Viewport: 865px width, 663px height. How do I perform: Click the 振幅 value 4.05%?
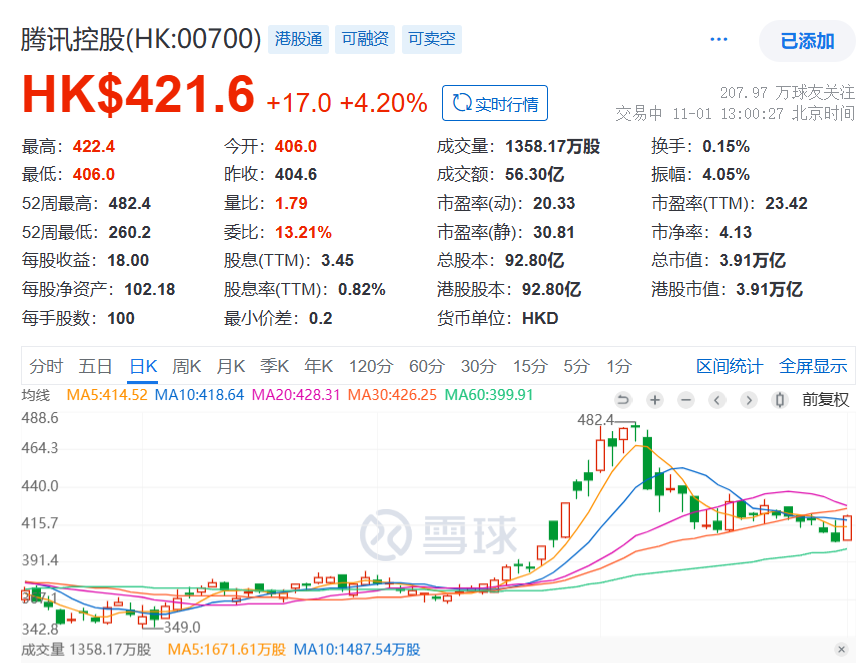pos(726,174)
